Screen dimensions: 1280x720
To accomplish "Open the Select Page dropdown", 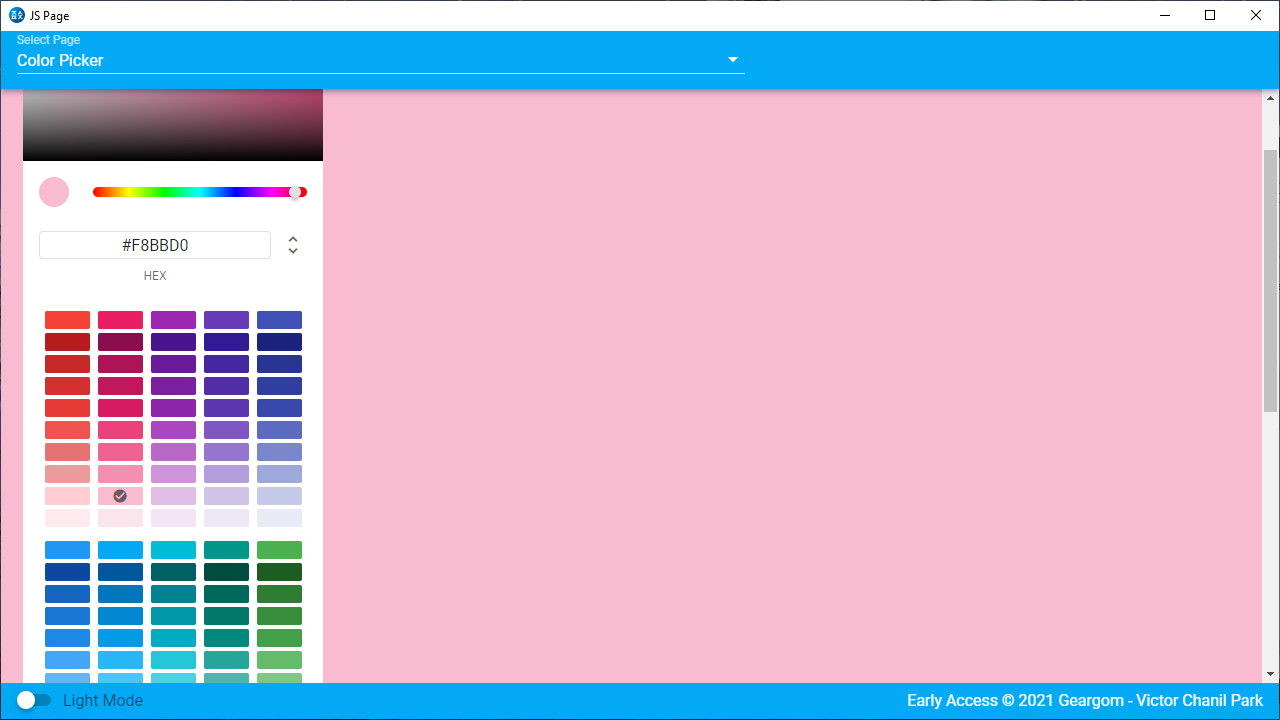I will (x=380, y=60).
